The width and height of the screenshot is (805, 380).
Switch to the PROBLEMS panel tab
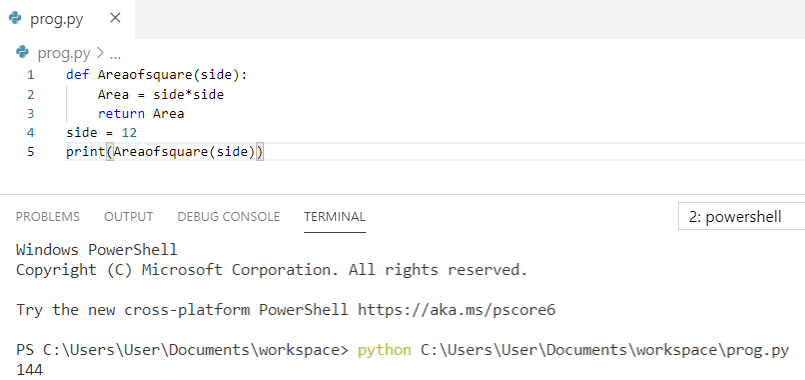coord(48,217)
